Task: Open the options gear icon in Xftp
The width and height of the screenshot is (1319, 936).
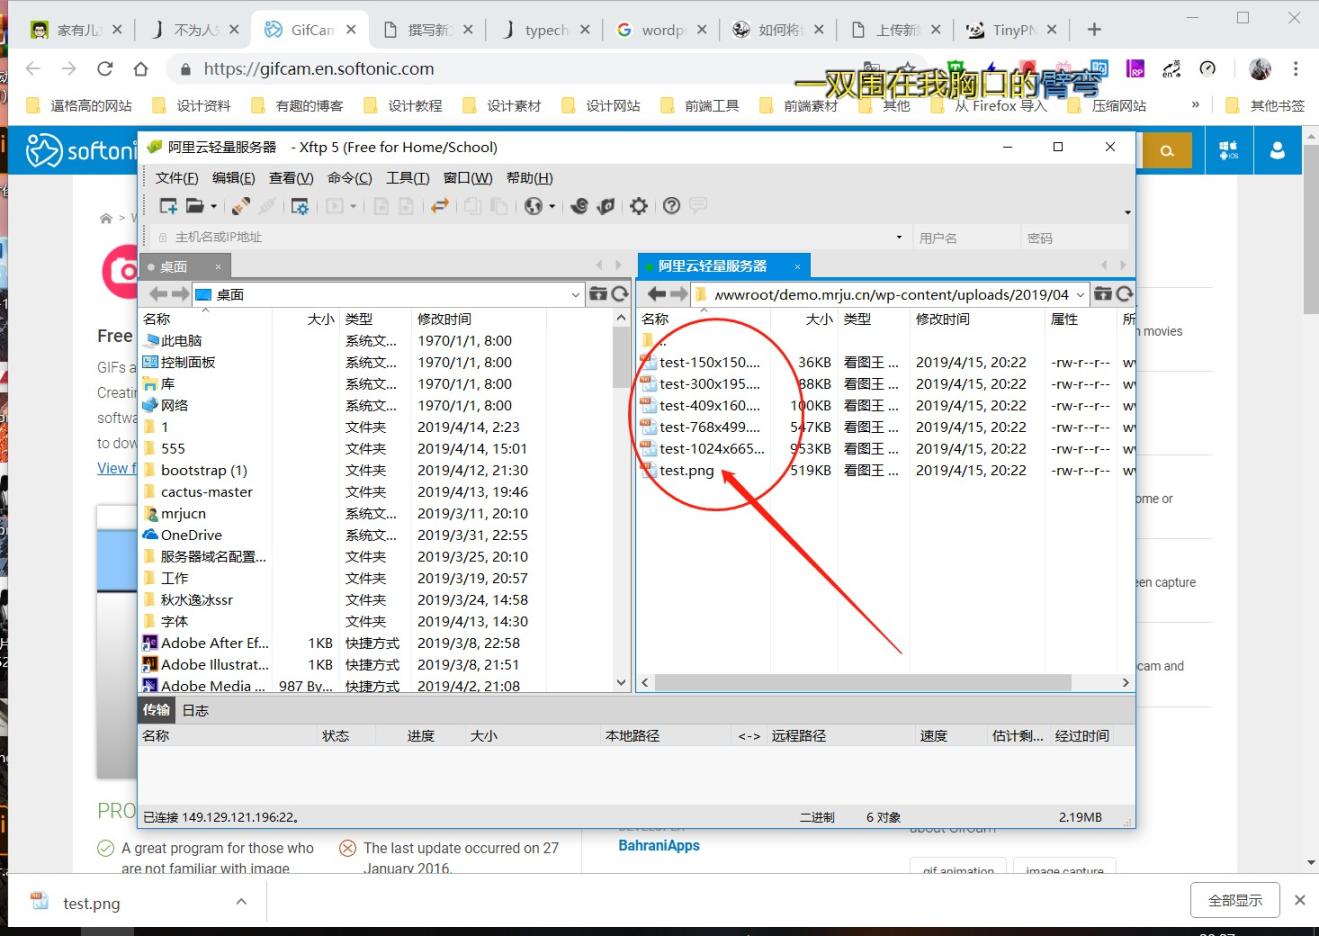Action: click(x=638, y=206)
